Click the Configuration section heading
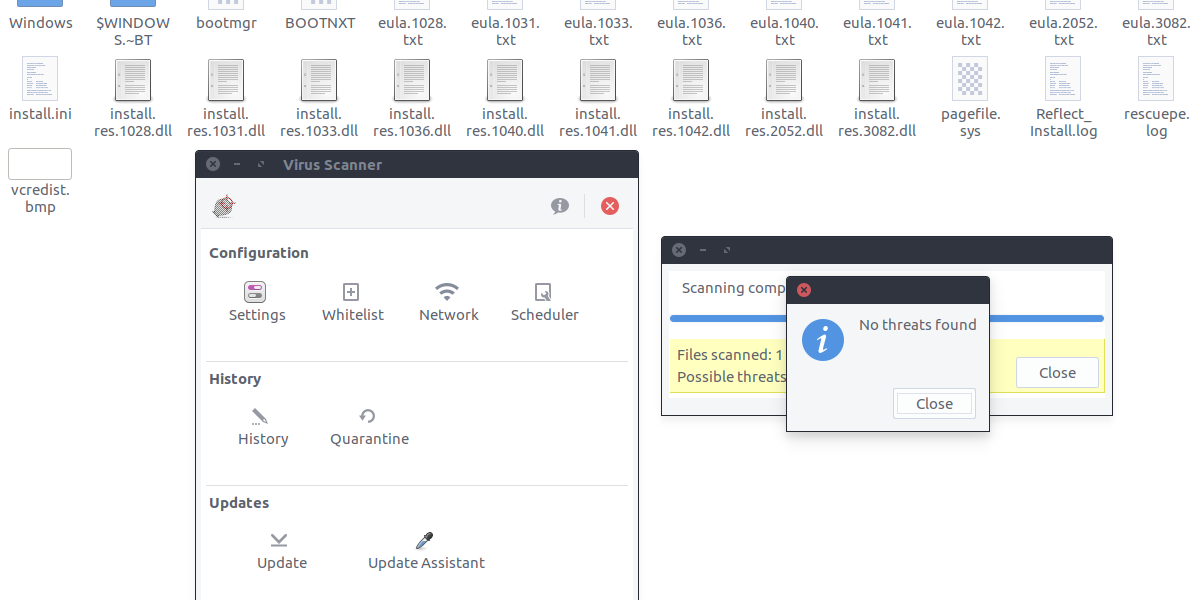This screenshot has width=1200, height=600. click(x=258, y=253)
